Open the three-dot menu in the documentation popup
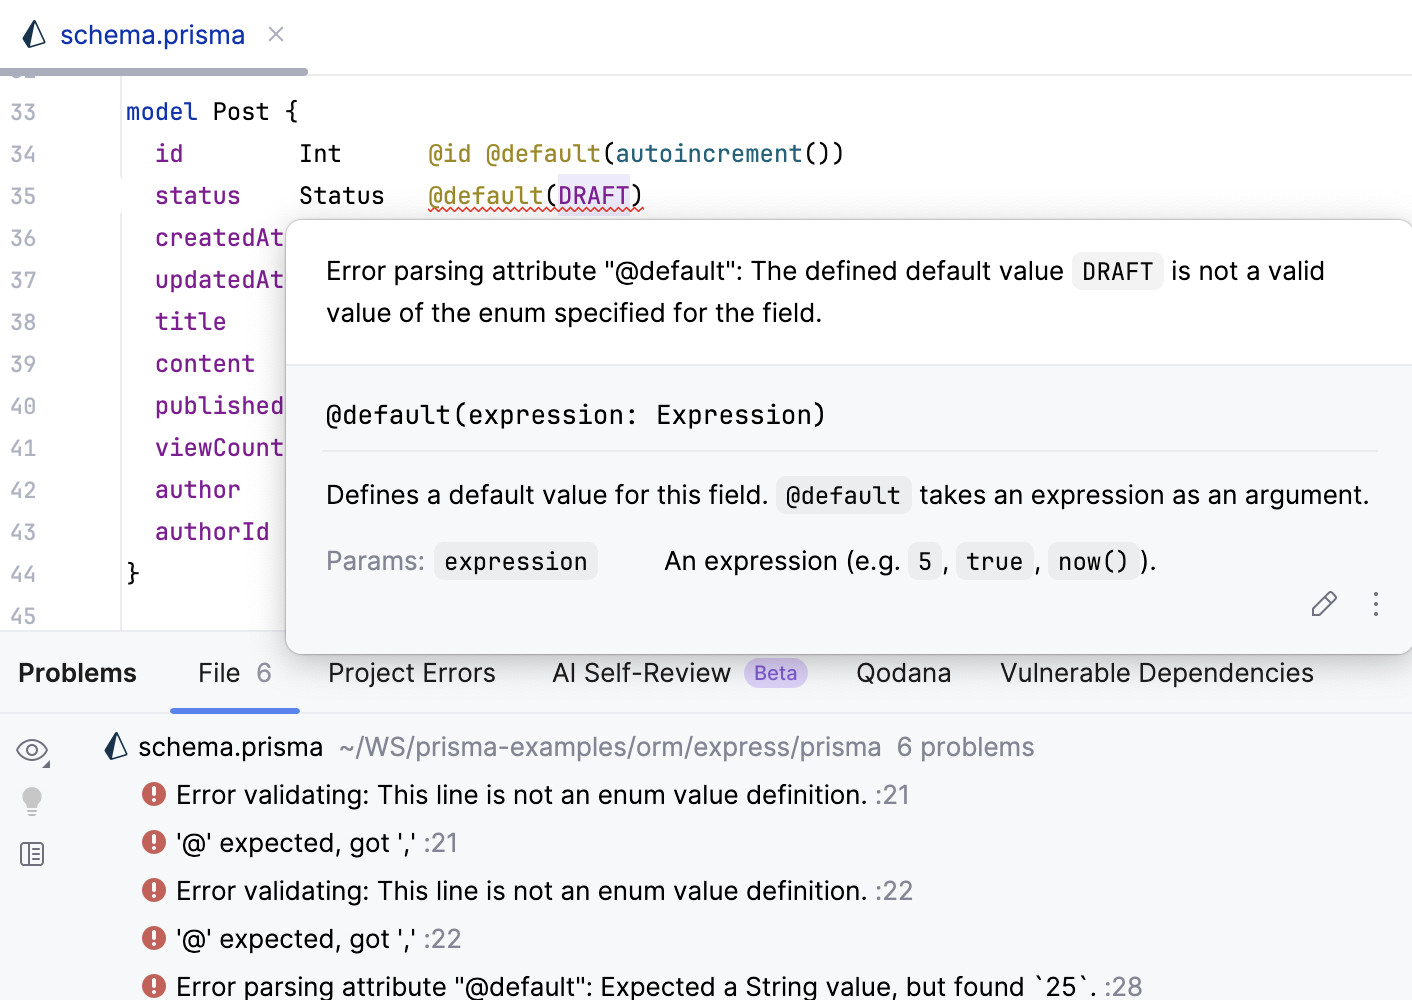Image resolution: width=1412 pixels, height=1000 pixels. [x=1376, y=604]
